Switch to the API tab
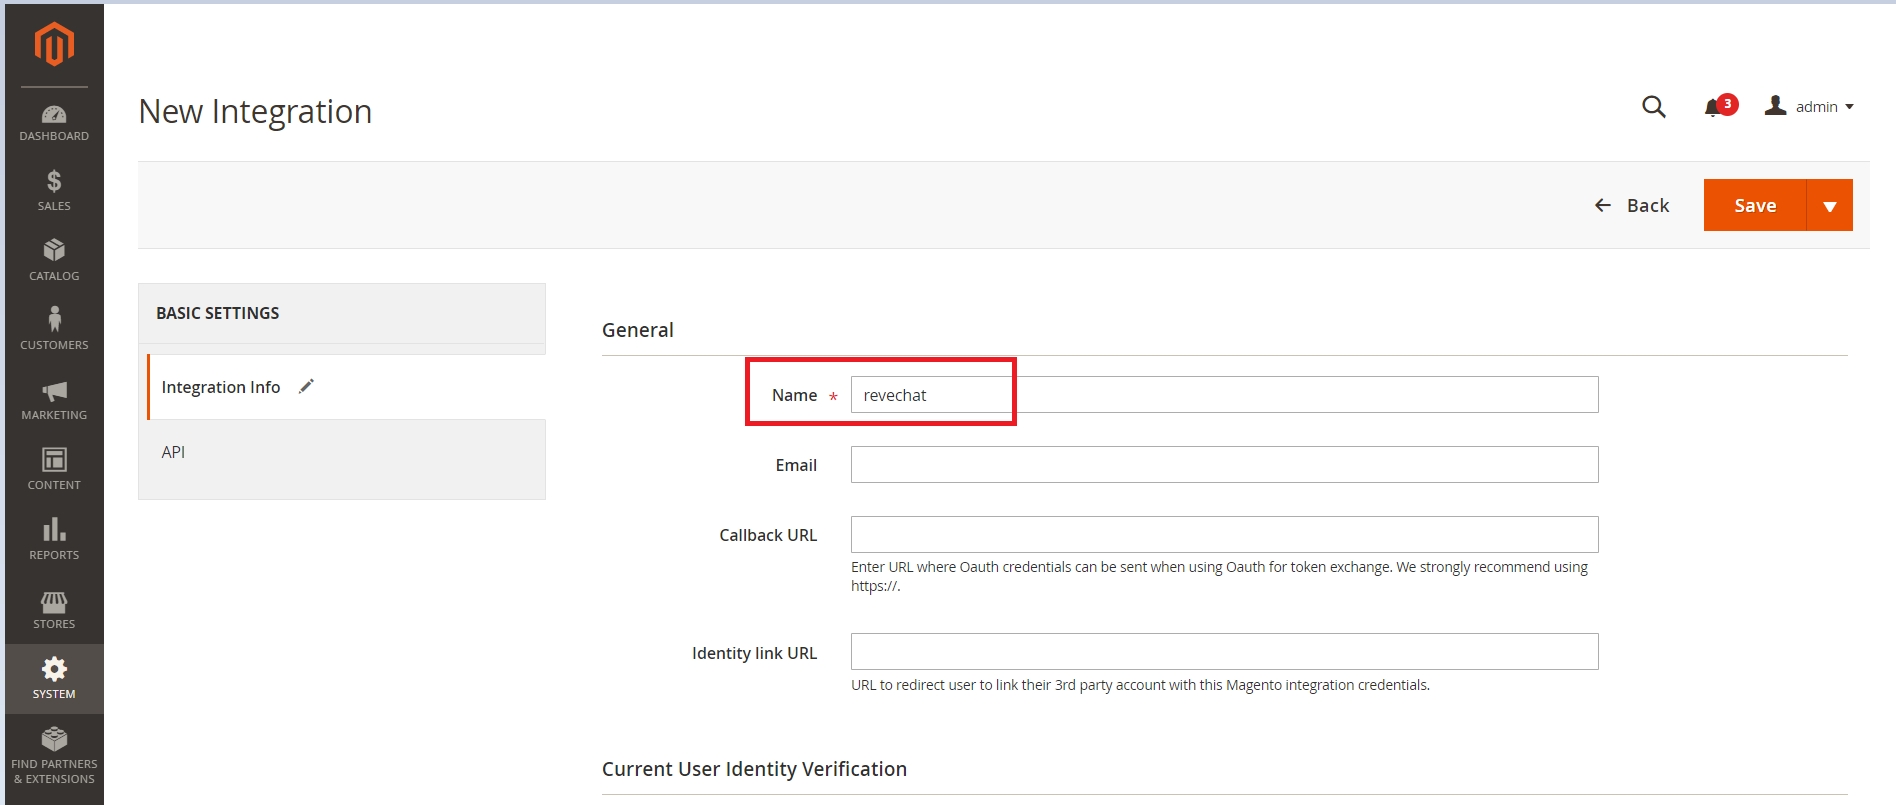Viewport: 1896px width, 805px height. tap(173, 452)
